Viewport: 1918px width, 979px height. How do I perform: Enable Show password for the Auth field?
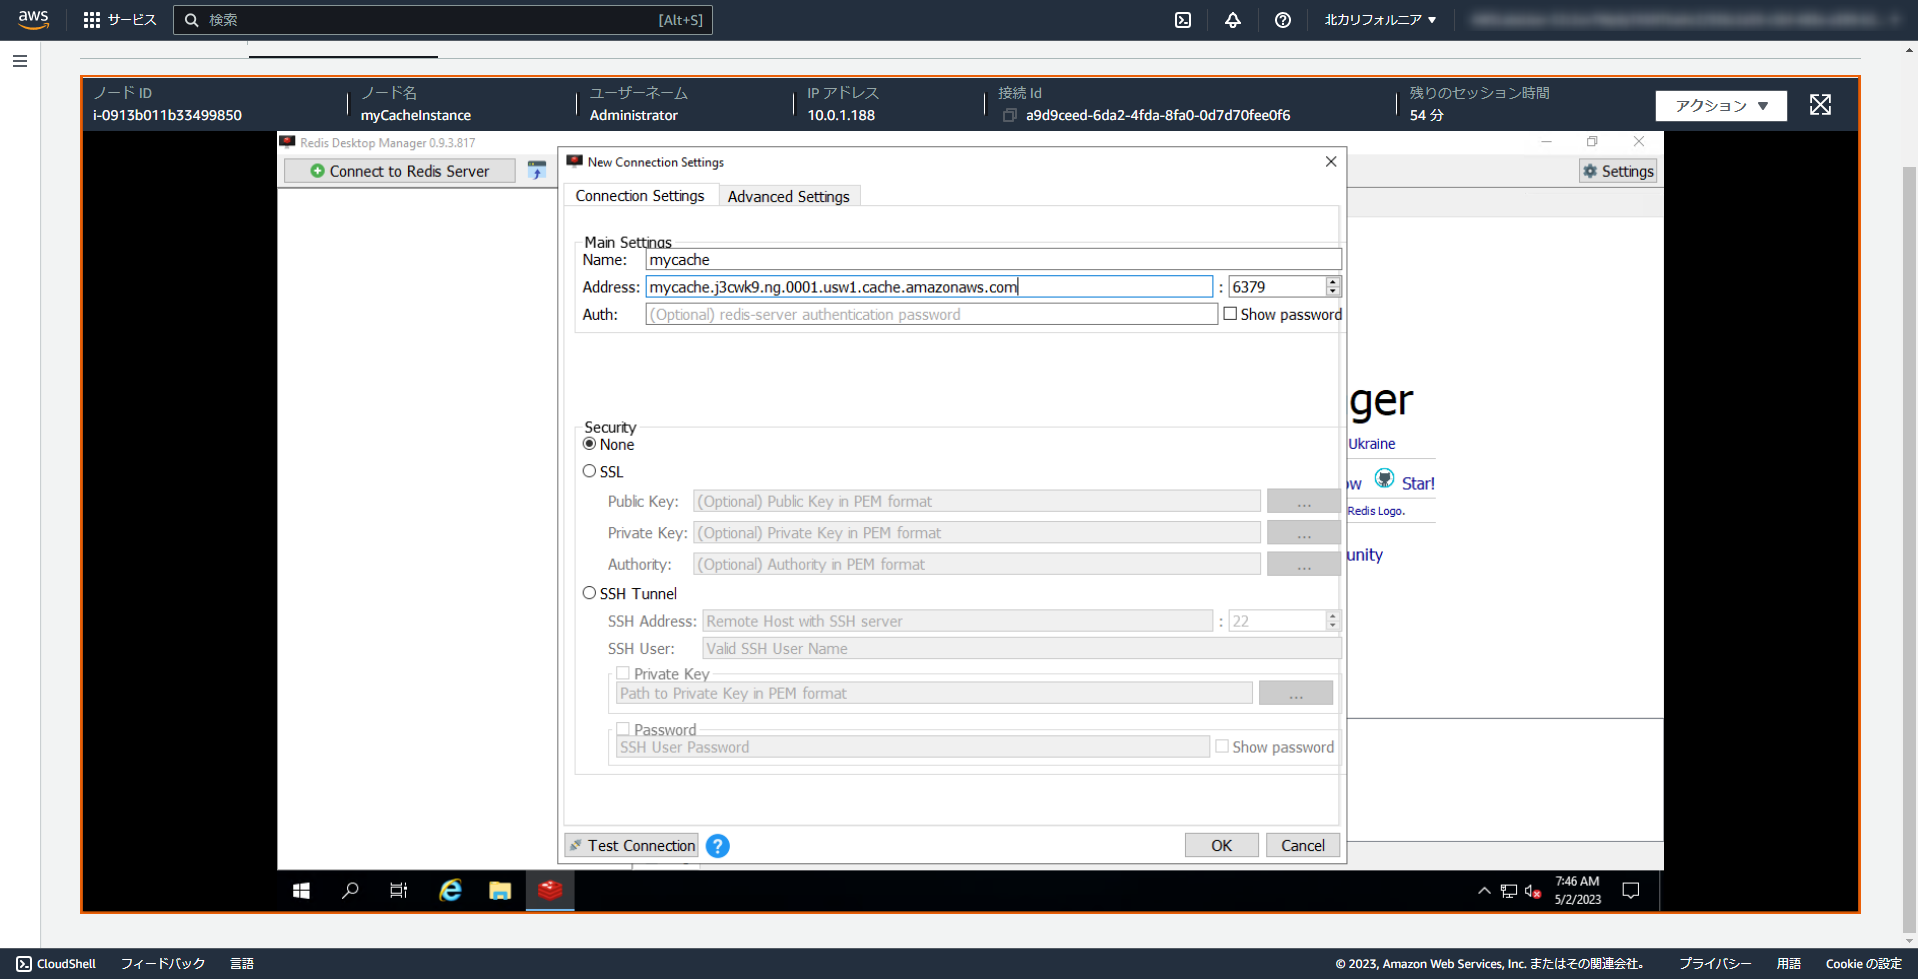point(1230,313)
